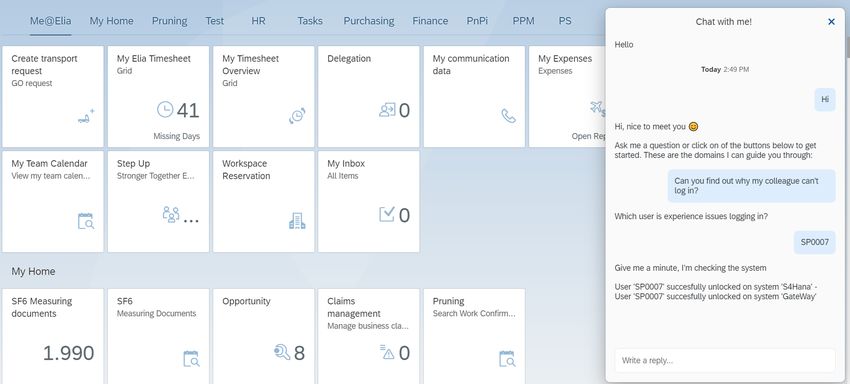Open the Finance tab
The height and width of the screenshot is (384, 850).
coord(430,21)
